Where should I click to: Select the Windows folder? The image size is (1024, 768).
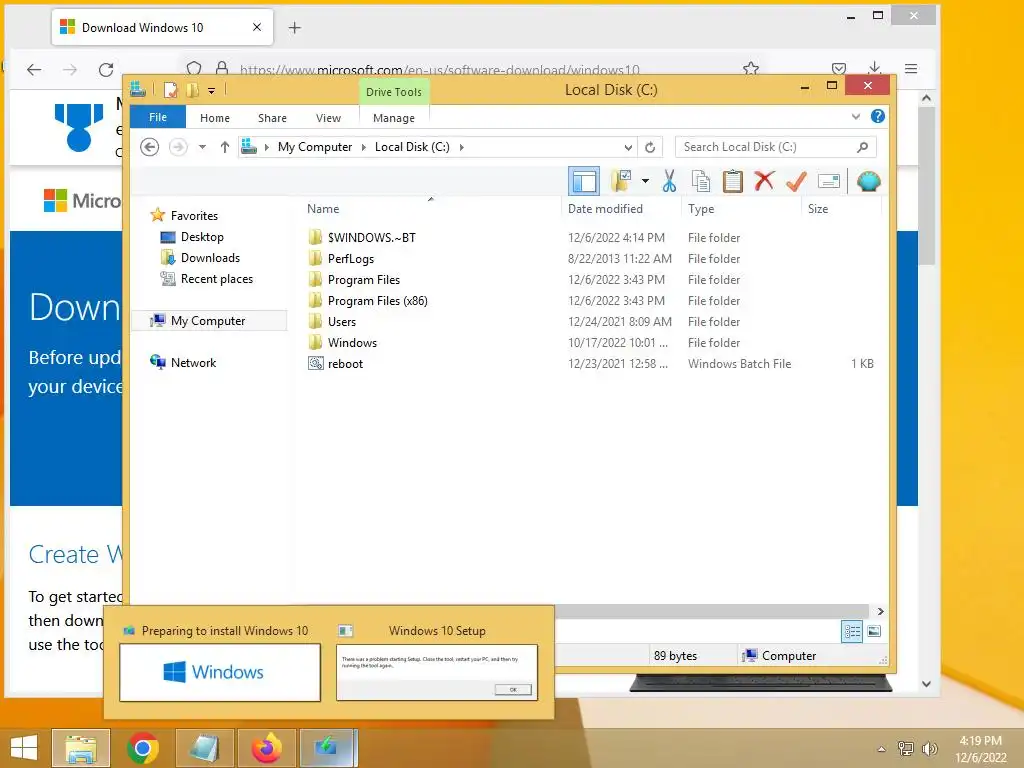(x=352, y=342)
